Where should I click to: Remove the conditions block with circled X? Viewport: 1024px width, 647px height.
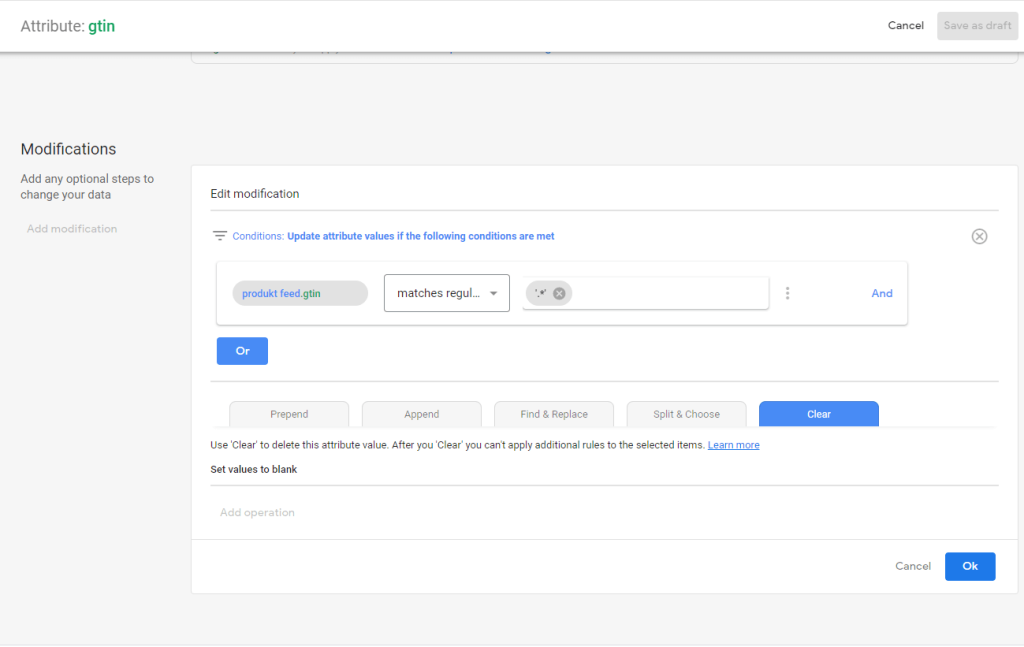[979, 236]
